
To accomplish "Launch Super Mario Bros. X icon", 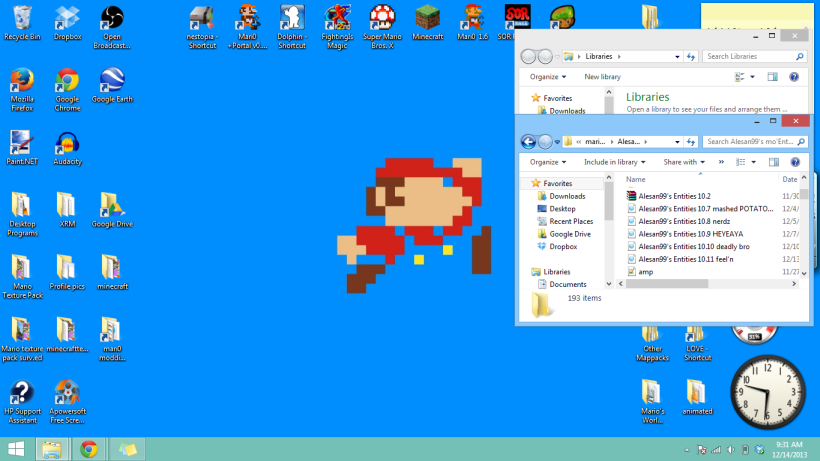I will coord(382,28).
